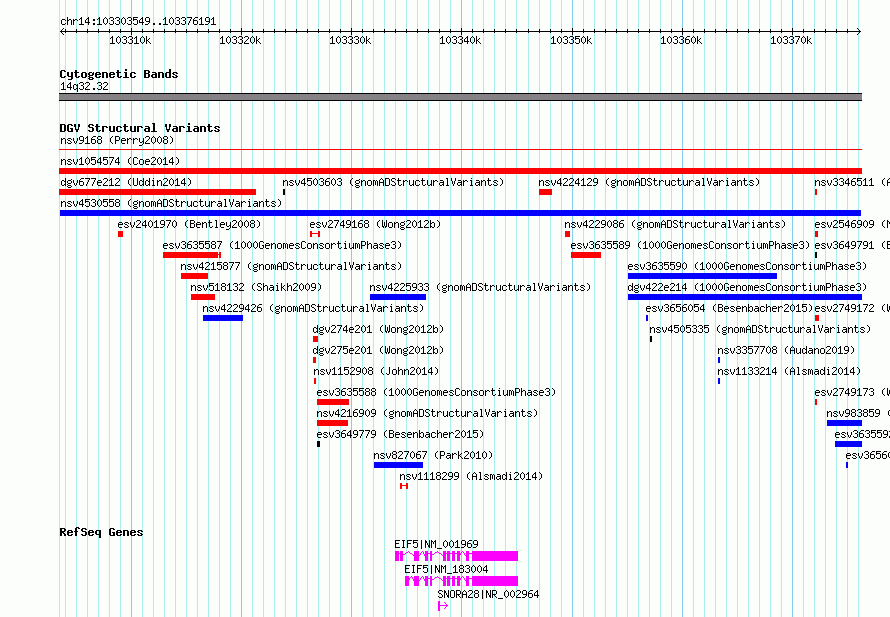The image size is (890, 617).
Task: Select nsv4215877 gnomAD variant label
Action: click(x=291, y=266)
